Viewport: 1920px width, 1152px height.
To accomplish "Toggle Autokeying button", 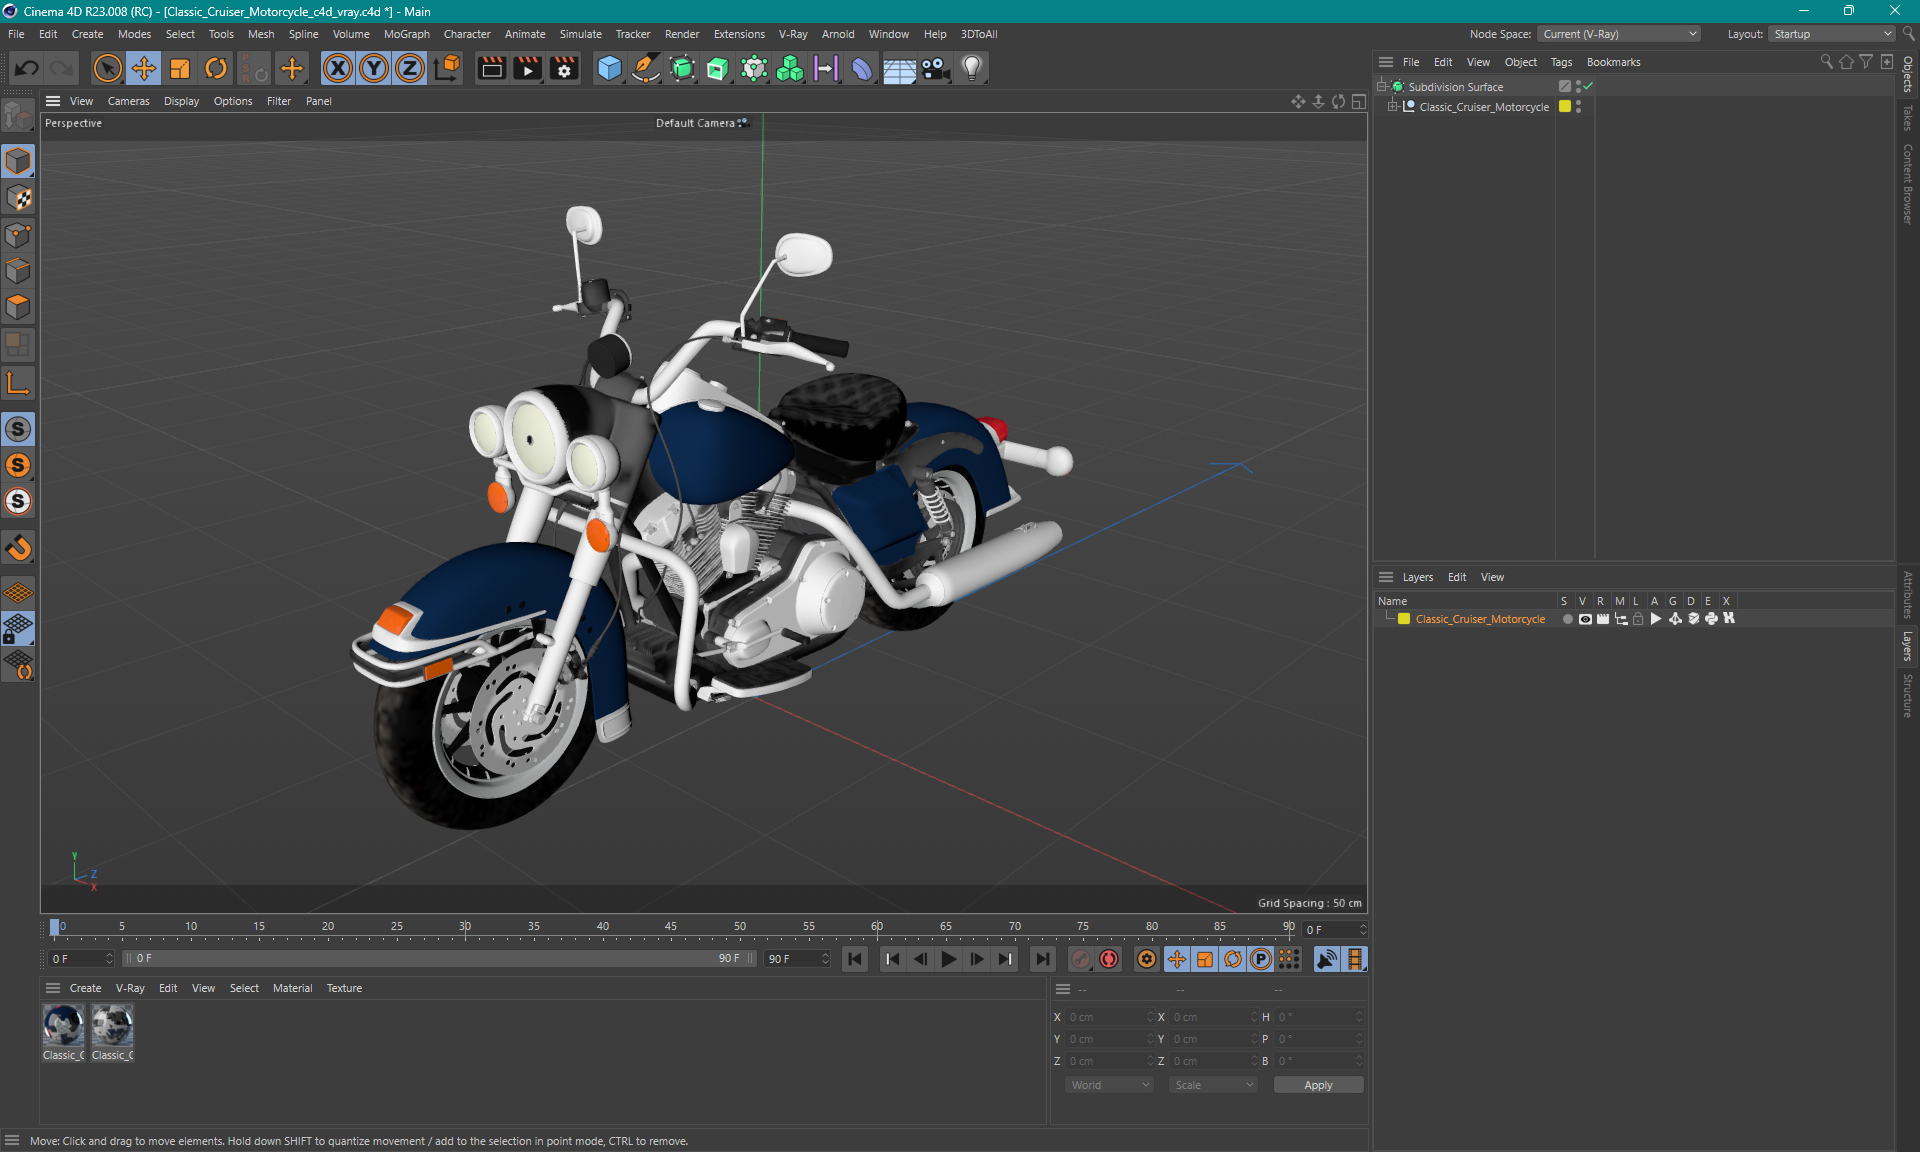I will click(1109, 959).
